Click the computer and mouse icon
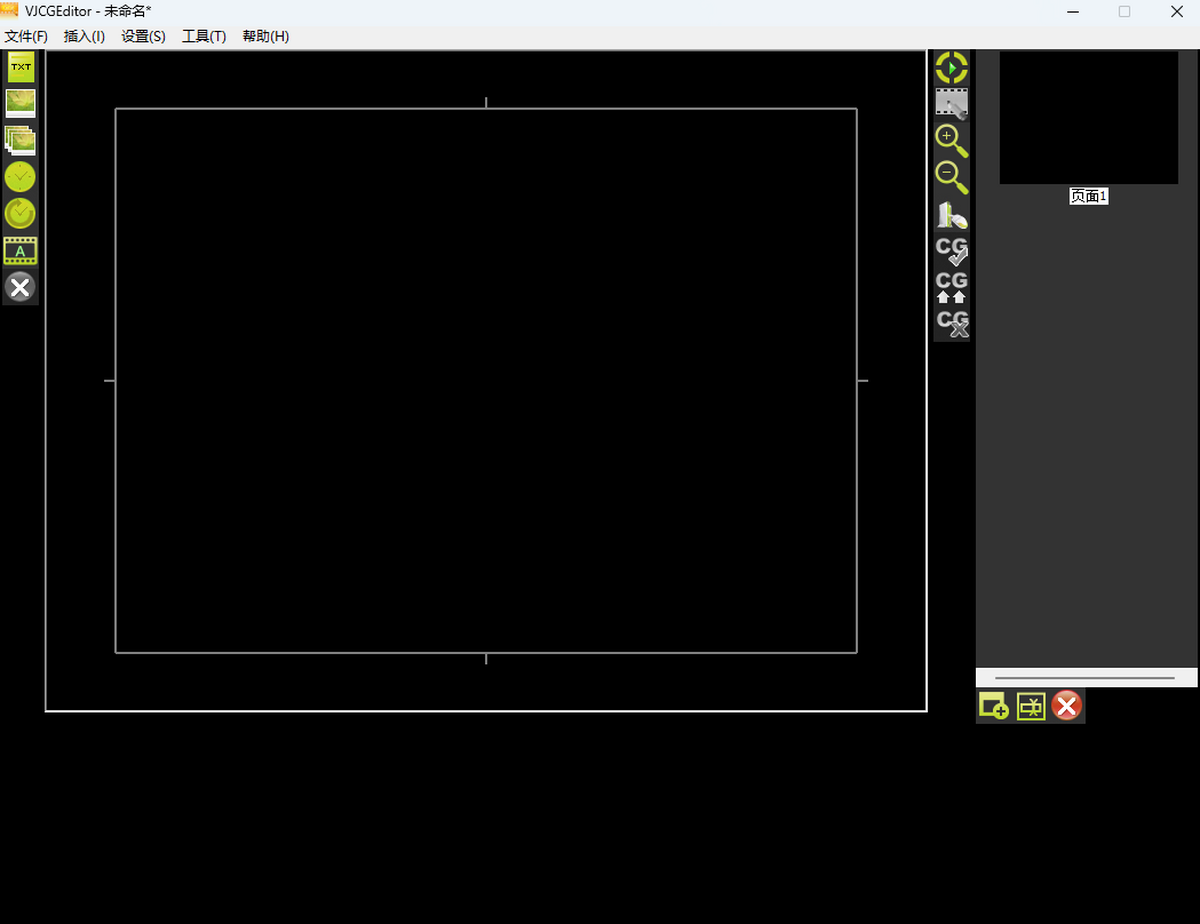This screenshot has width=1200, height=924. click(x=951, y=215)
